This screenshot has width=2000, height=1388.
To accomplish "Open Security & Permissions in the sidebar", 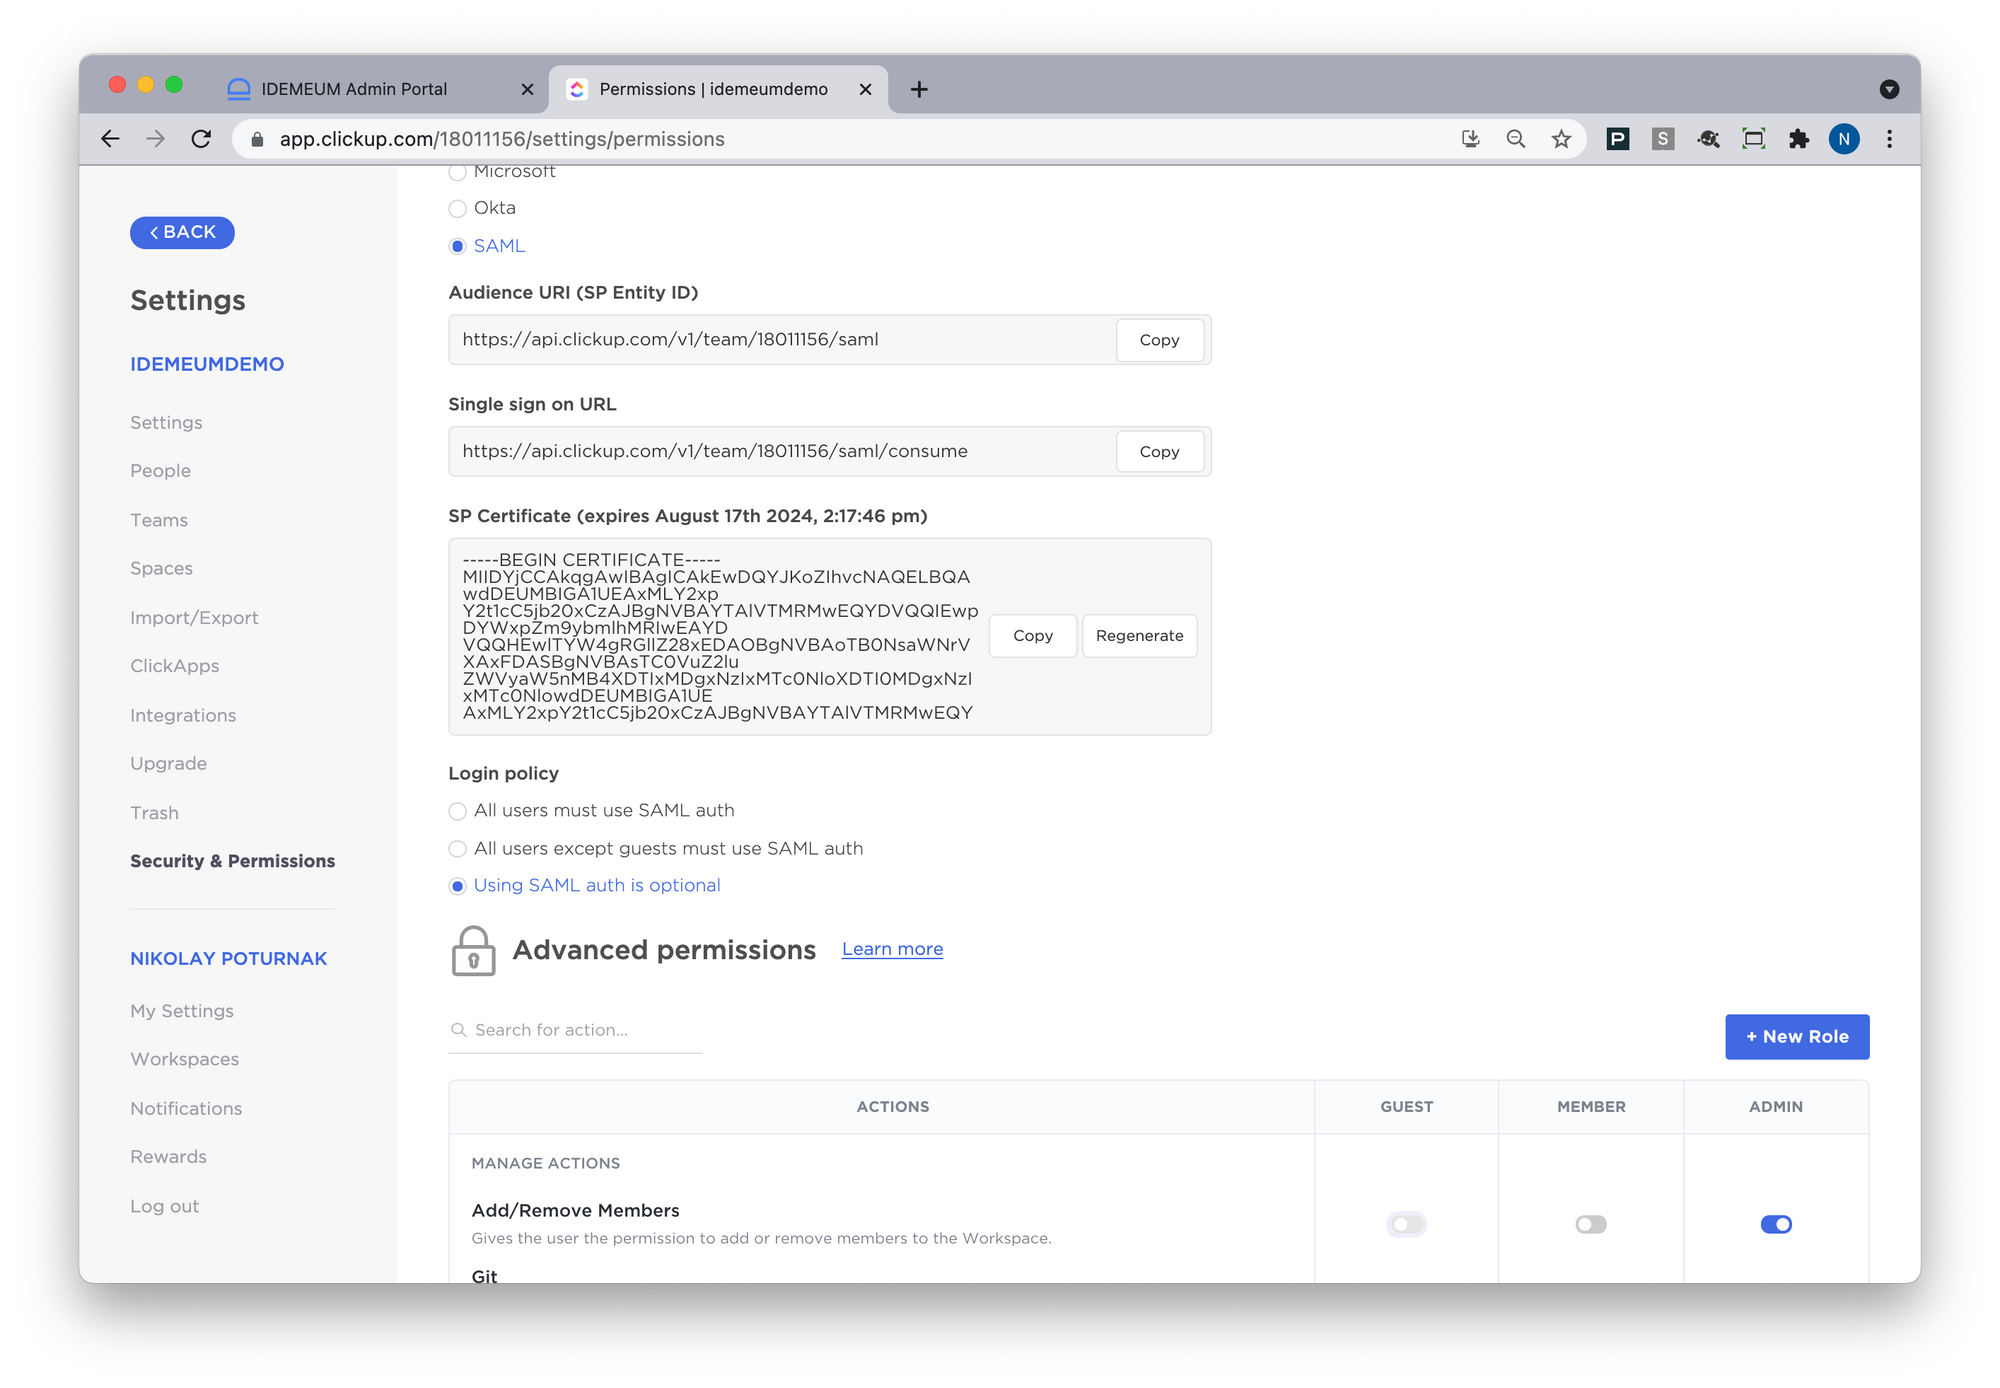I will 232,861.
